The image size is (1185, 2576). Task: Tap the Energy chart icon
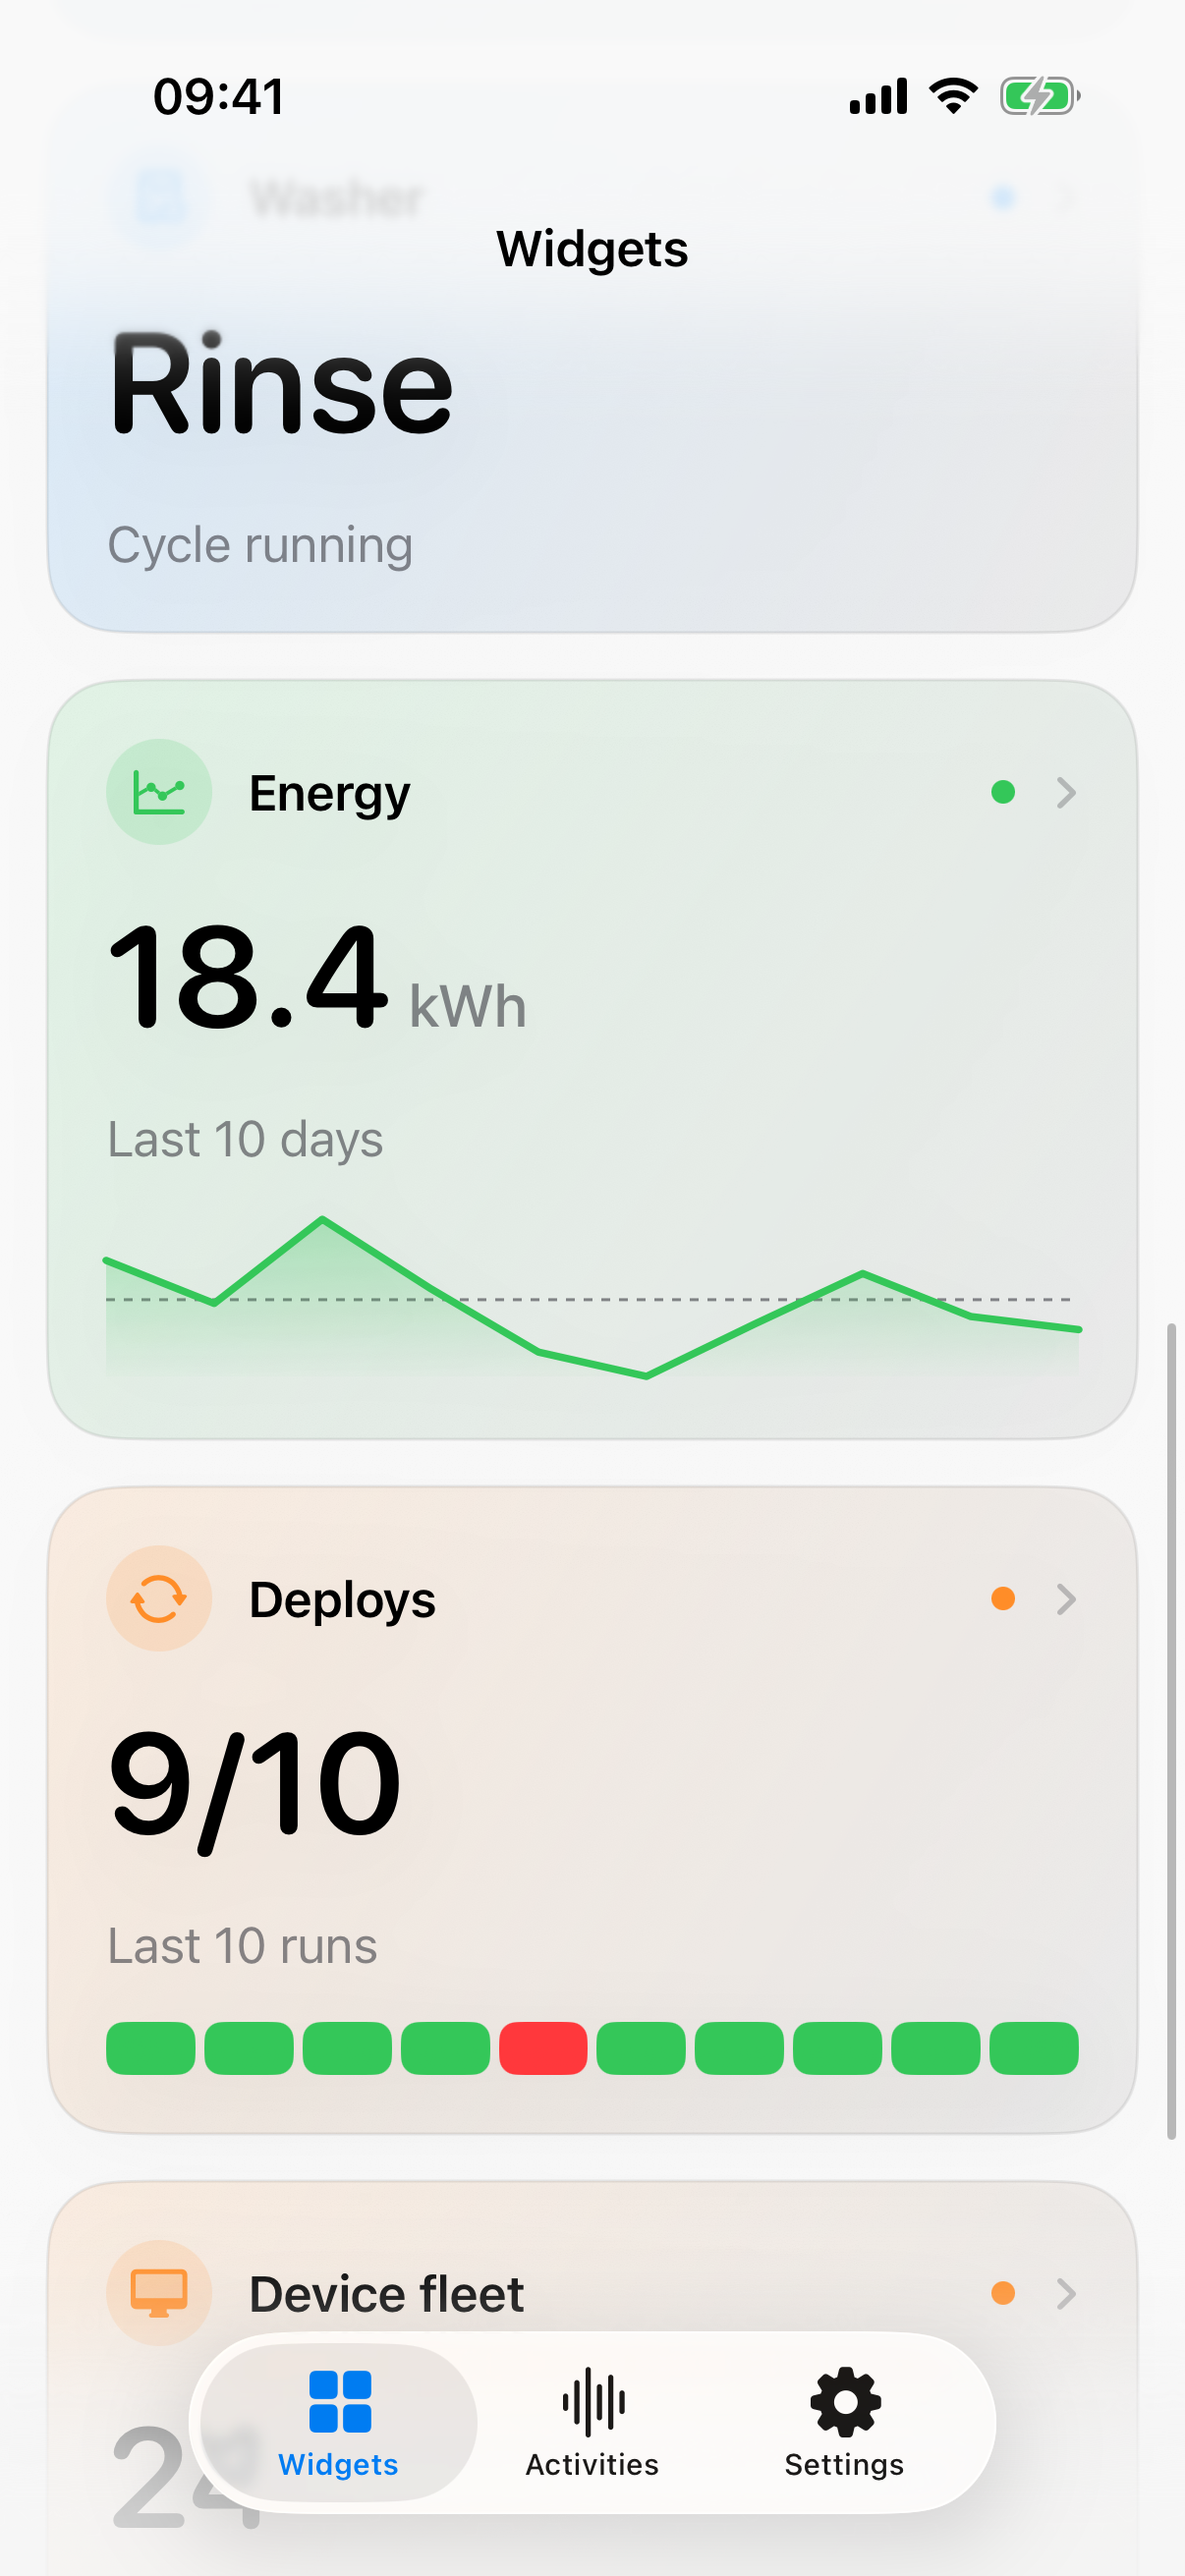(x=159, y=792)
